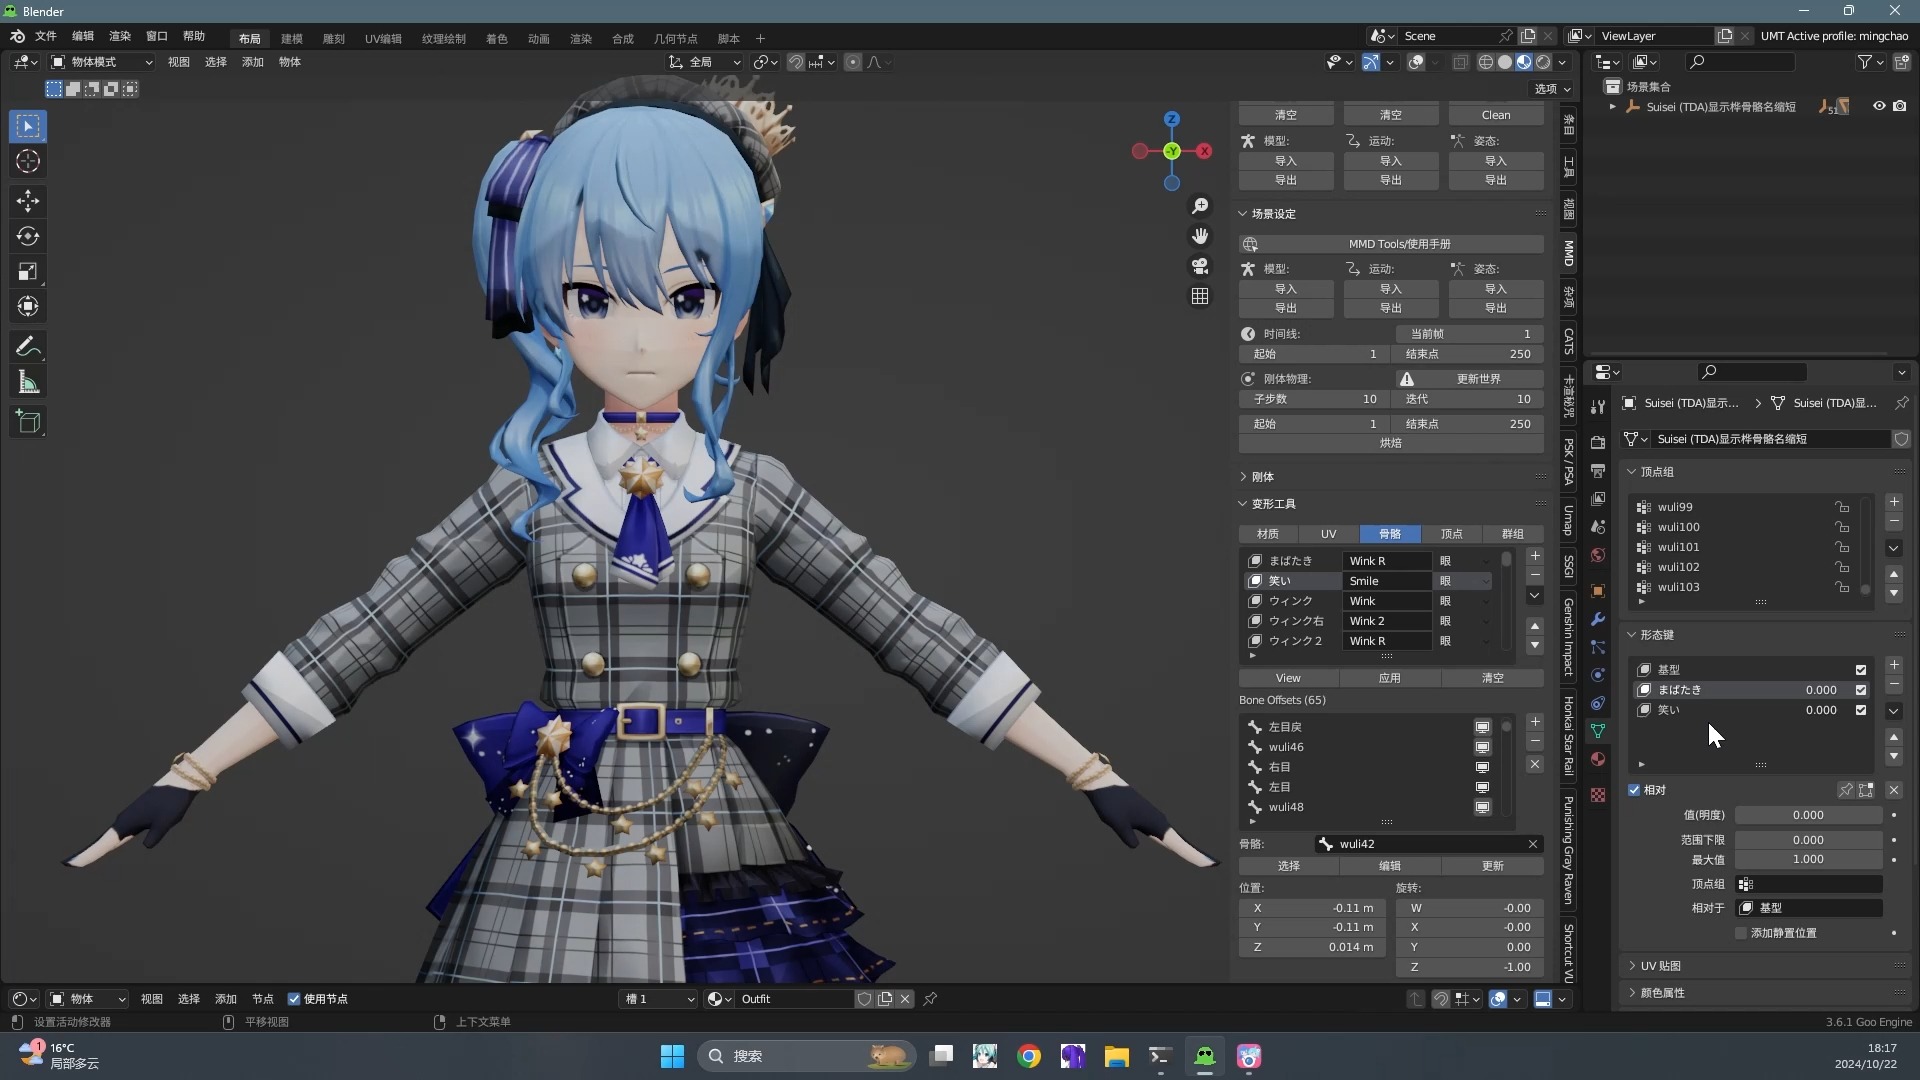Click the scene camera icon in toolbar

pos(1200,264)
